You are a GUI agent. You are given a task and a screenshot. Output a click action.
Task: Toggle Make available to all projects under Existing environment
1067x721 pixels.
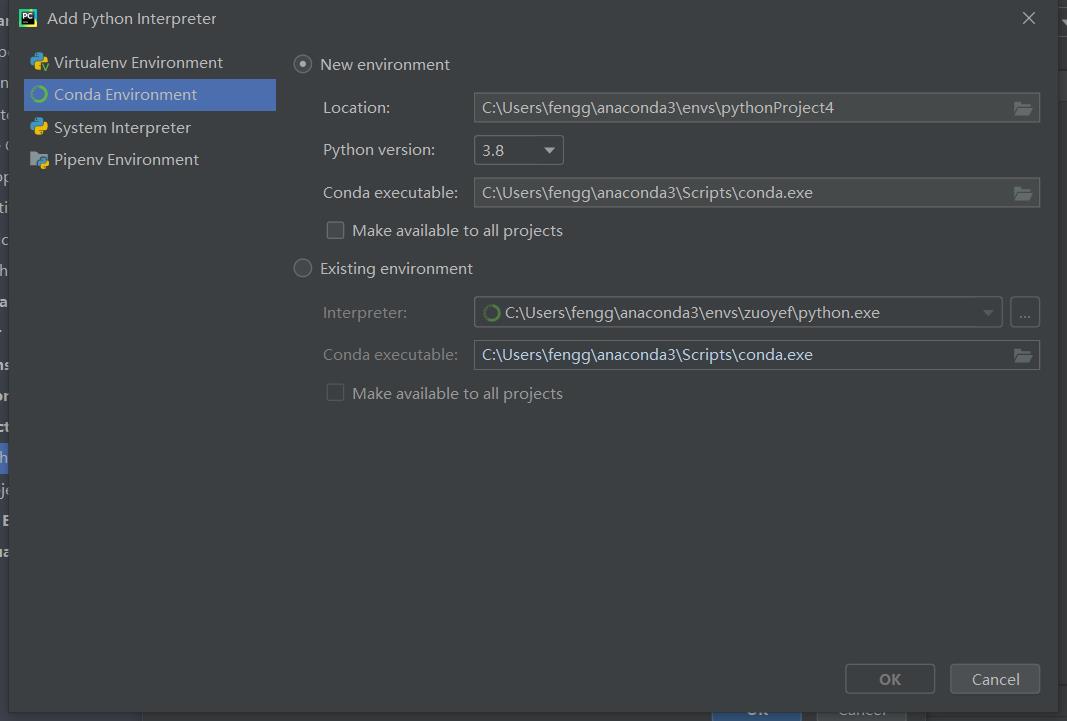click(335, 392)
